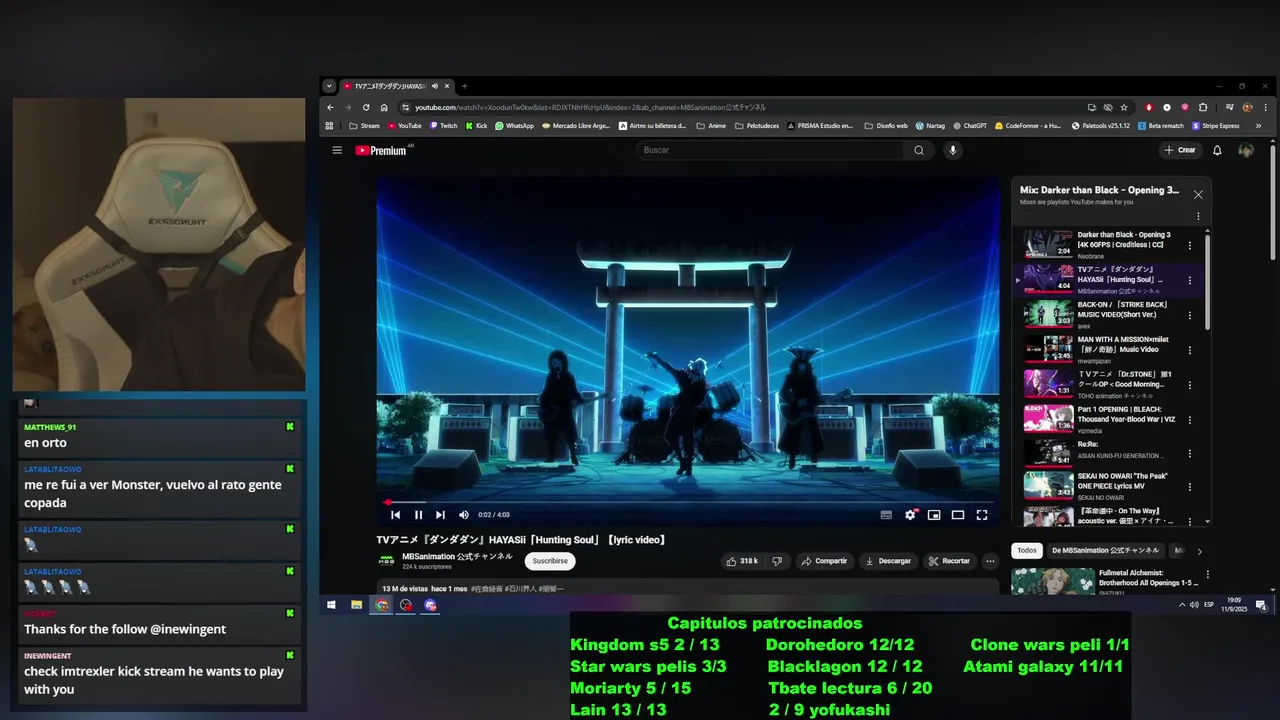Open the YouTube account avatar menu
The image size is (1280, 720).
[x=1246, y=150]
